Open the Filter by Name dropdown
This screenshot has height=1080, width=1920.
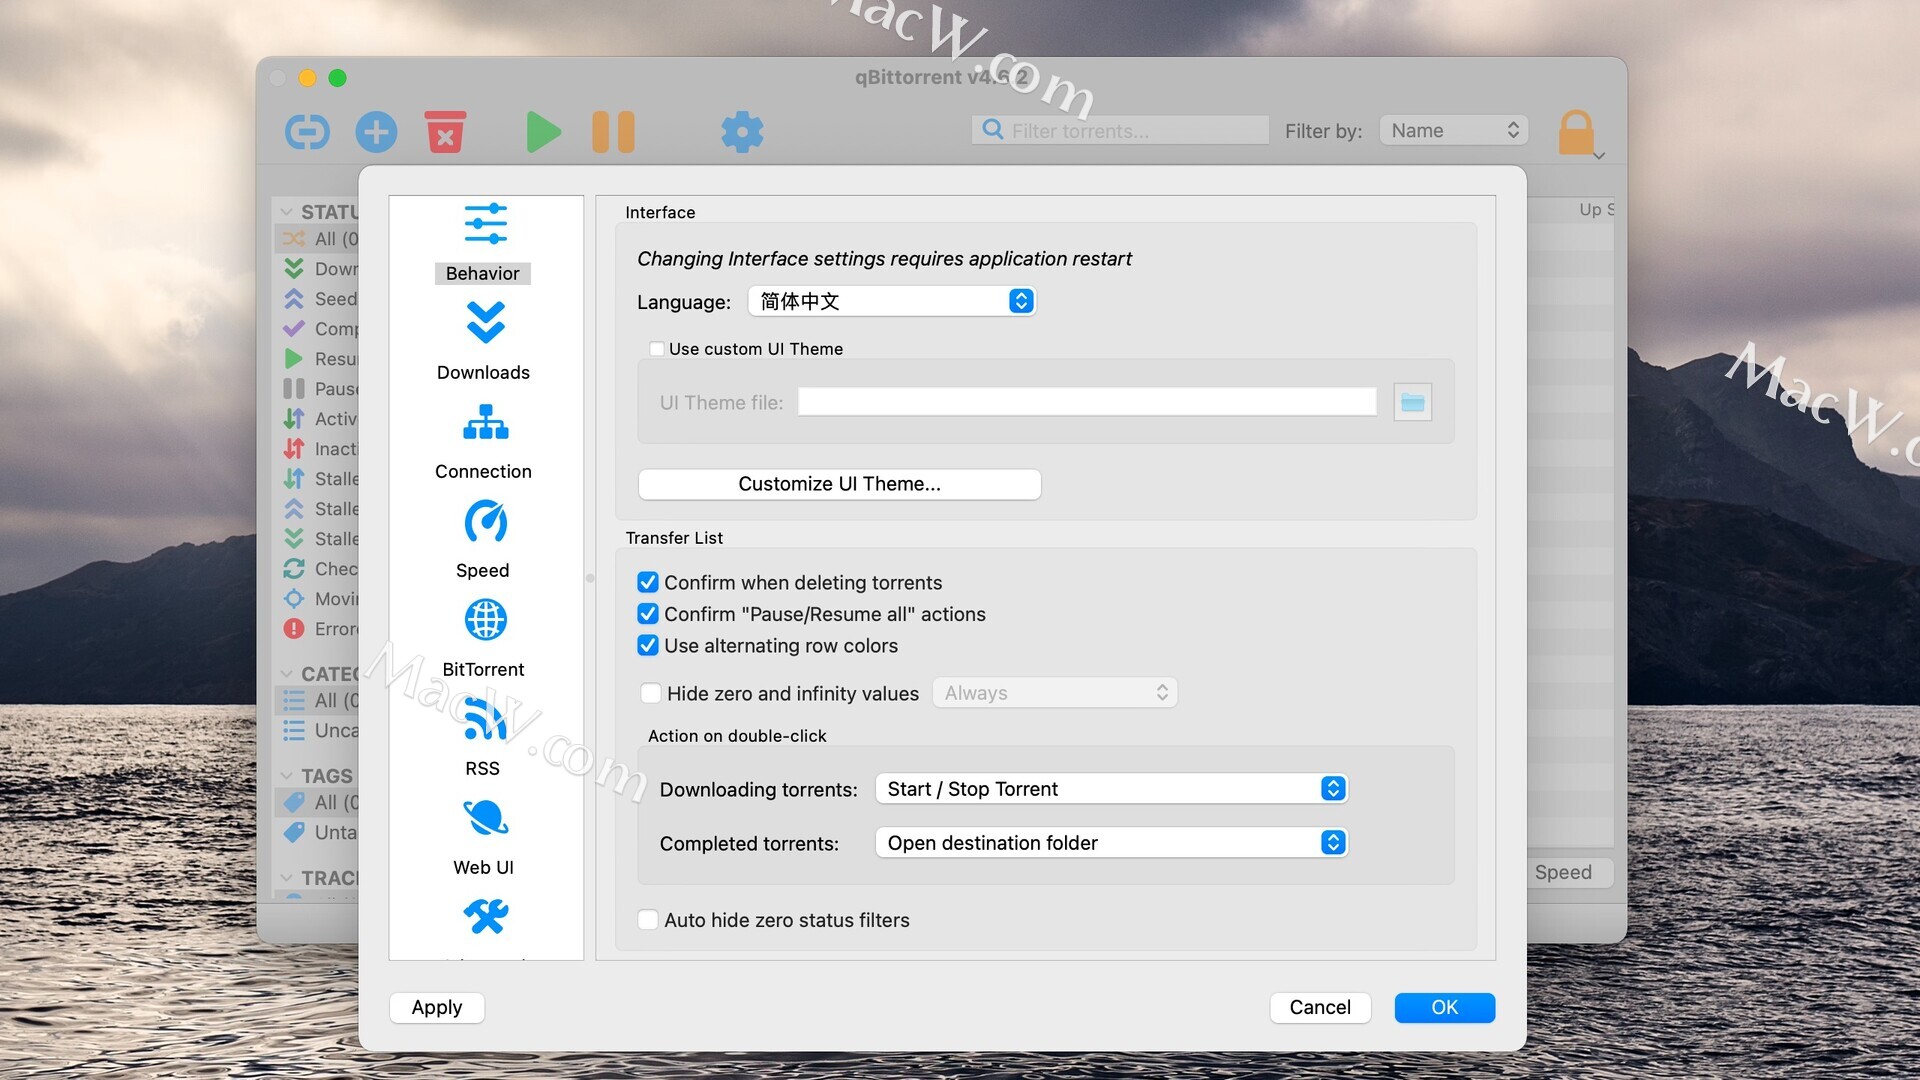(x=1453, y=130)
